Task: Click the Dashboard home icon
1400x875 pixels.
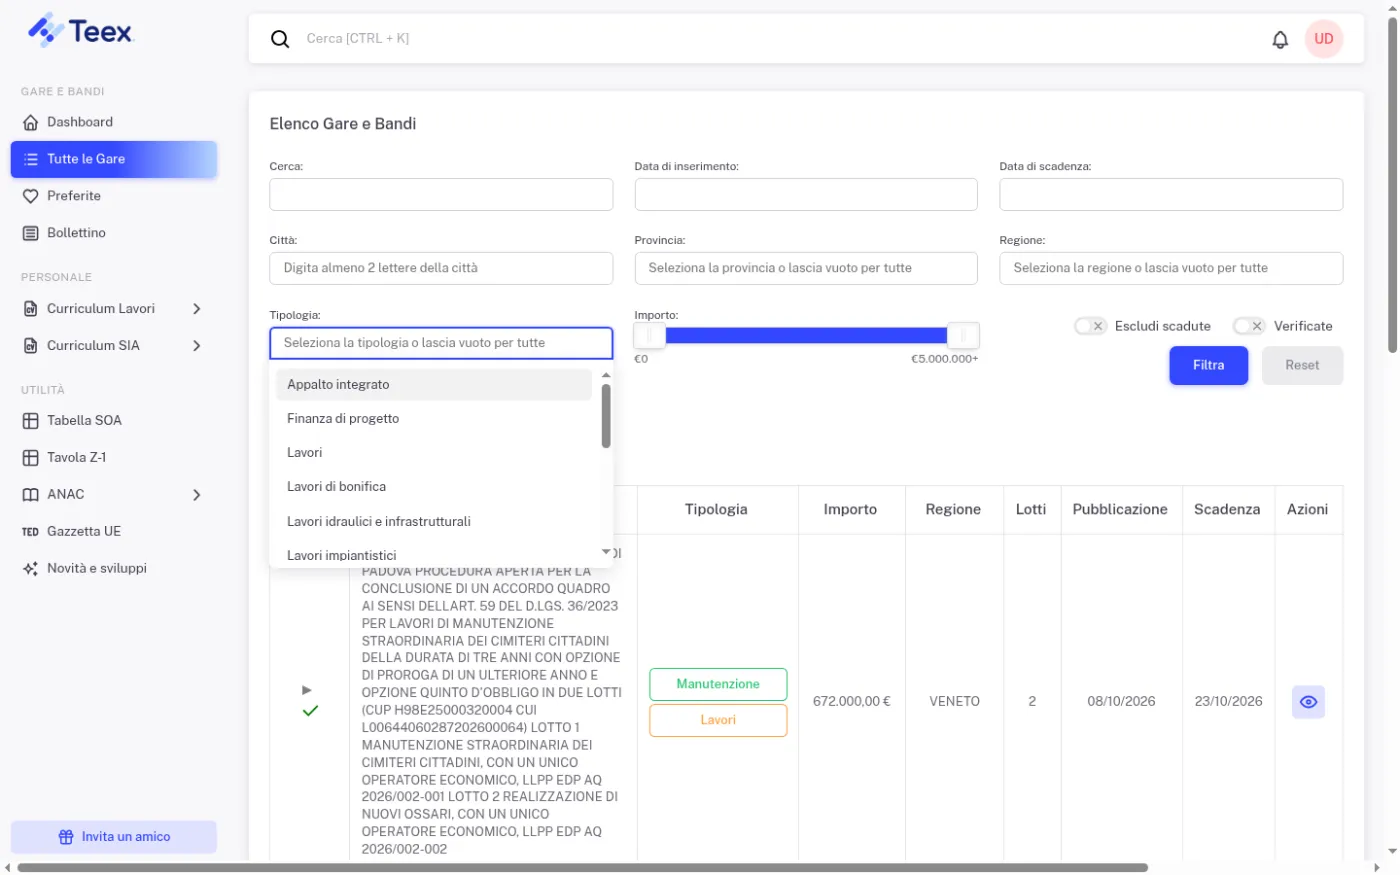Action: click(x=31, y=122)
